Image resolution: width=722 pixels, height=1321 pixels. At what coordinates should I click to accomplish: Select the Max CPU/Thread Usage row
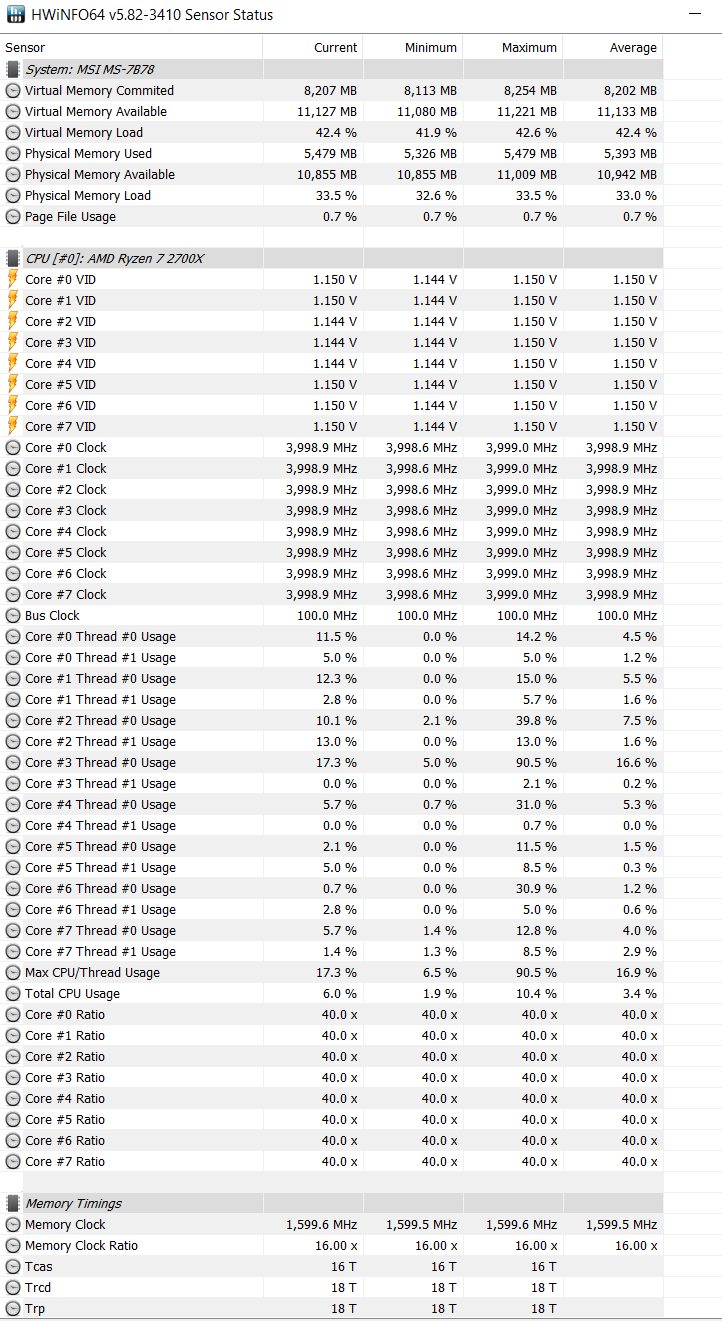coord(331,972)
